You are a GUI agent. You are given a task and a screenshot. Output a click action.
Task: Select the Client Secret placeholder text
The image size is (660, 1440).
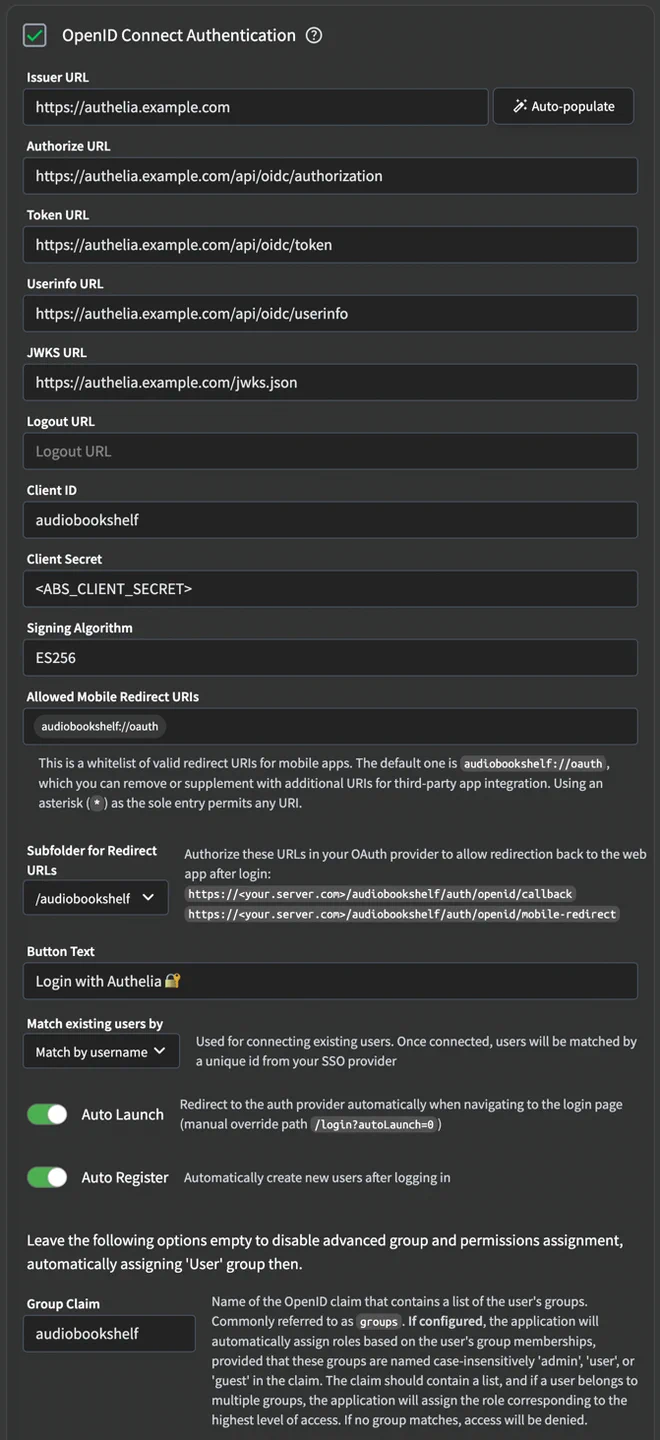click(330, 589)
